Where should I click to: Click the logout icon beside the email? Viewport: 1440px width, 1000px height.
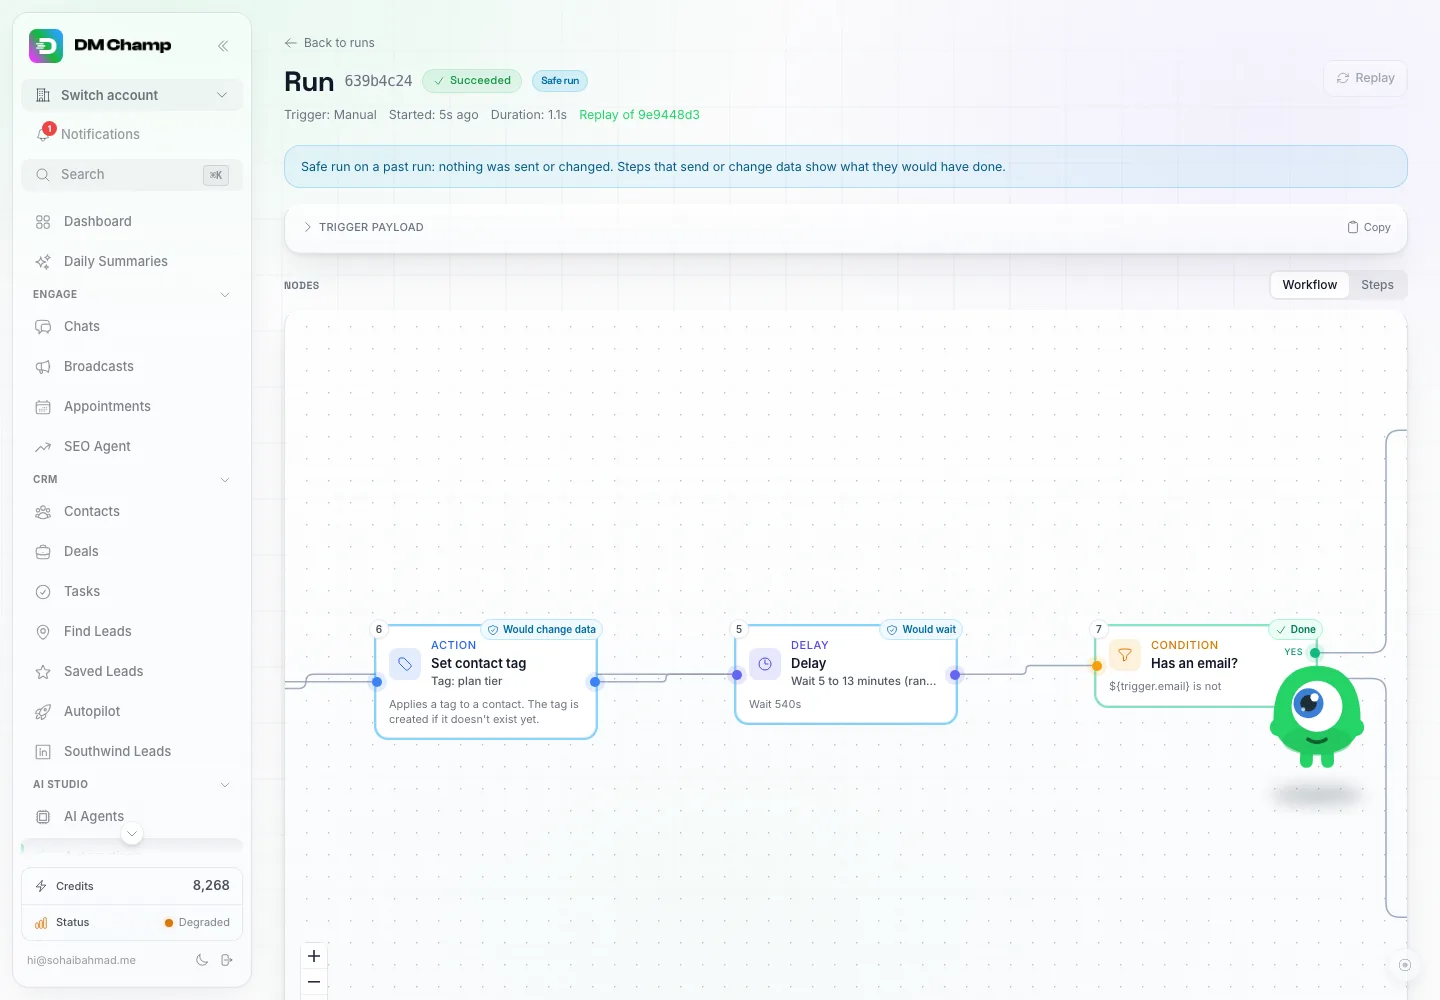pyautogui.click(x=227, y=960)
